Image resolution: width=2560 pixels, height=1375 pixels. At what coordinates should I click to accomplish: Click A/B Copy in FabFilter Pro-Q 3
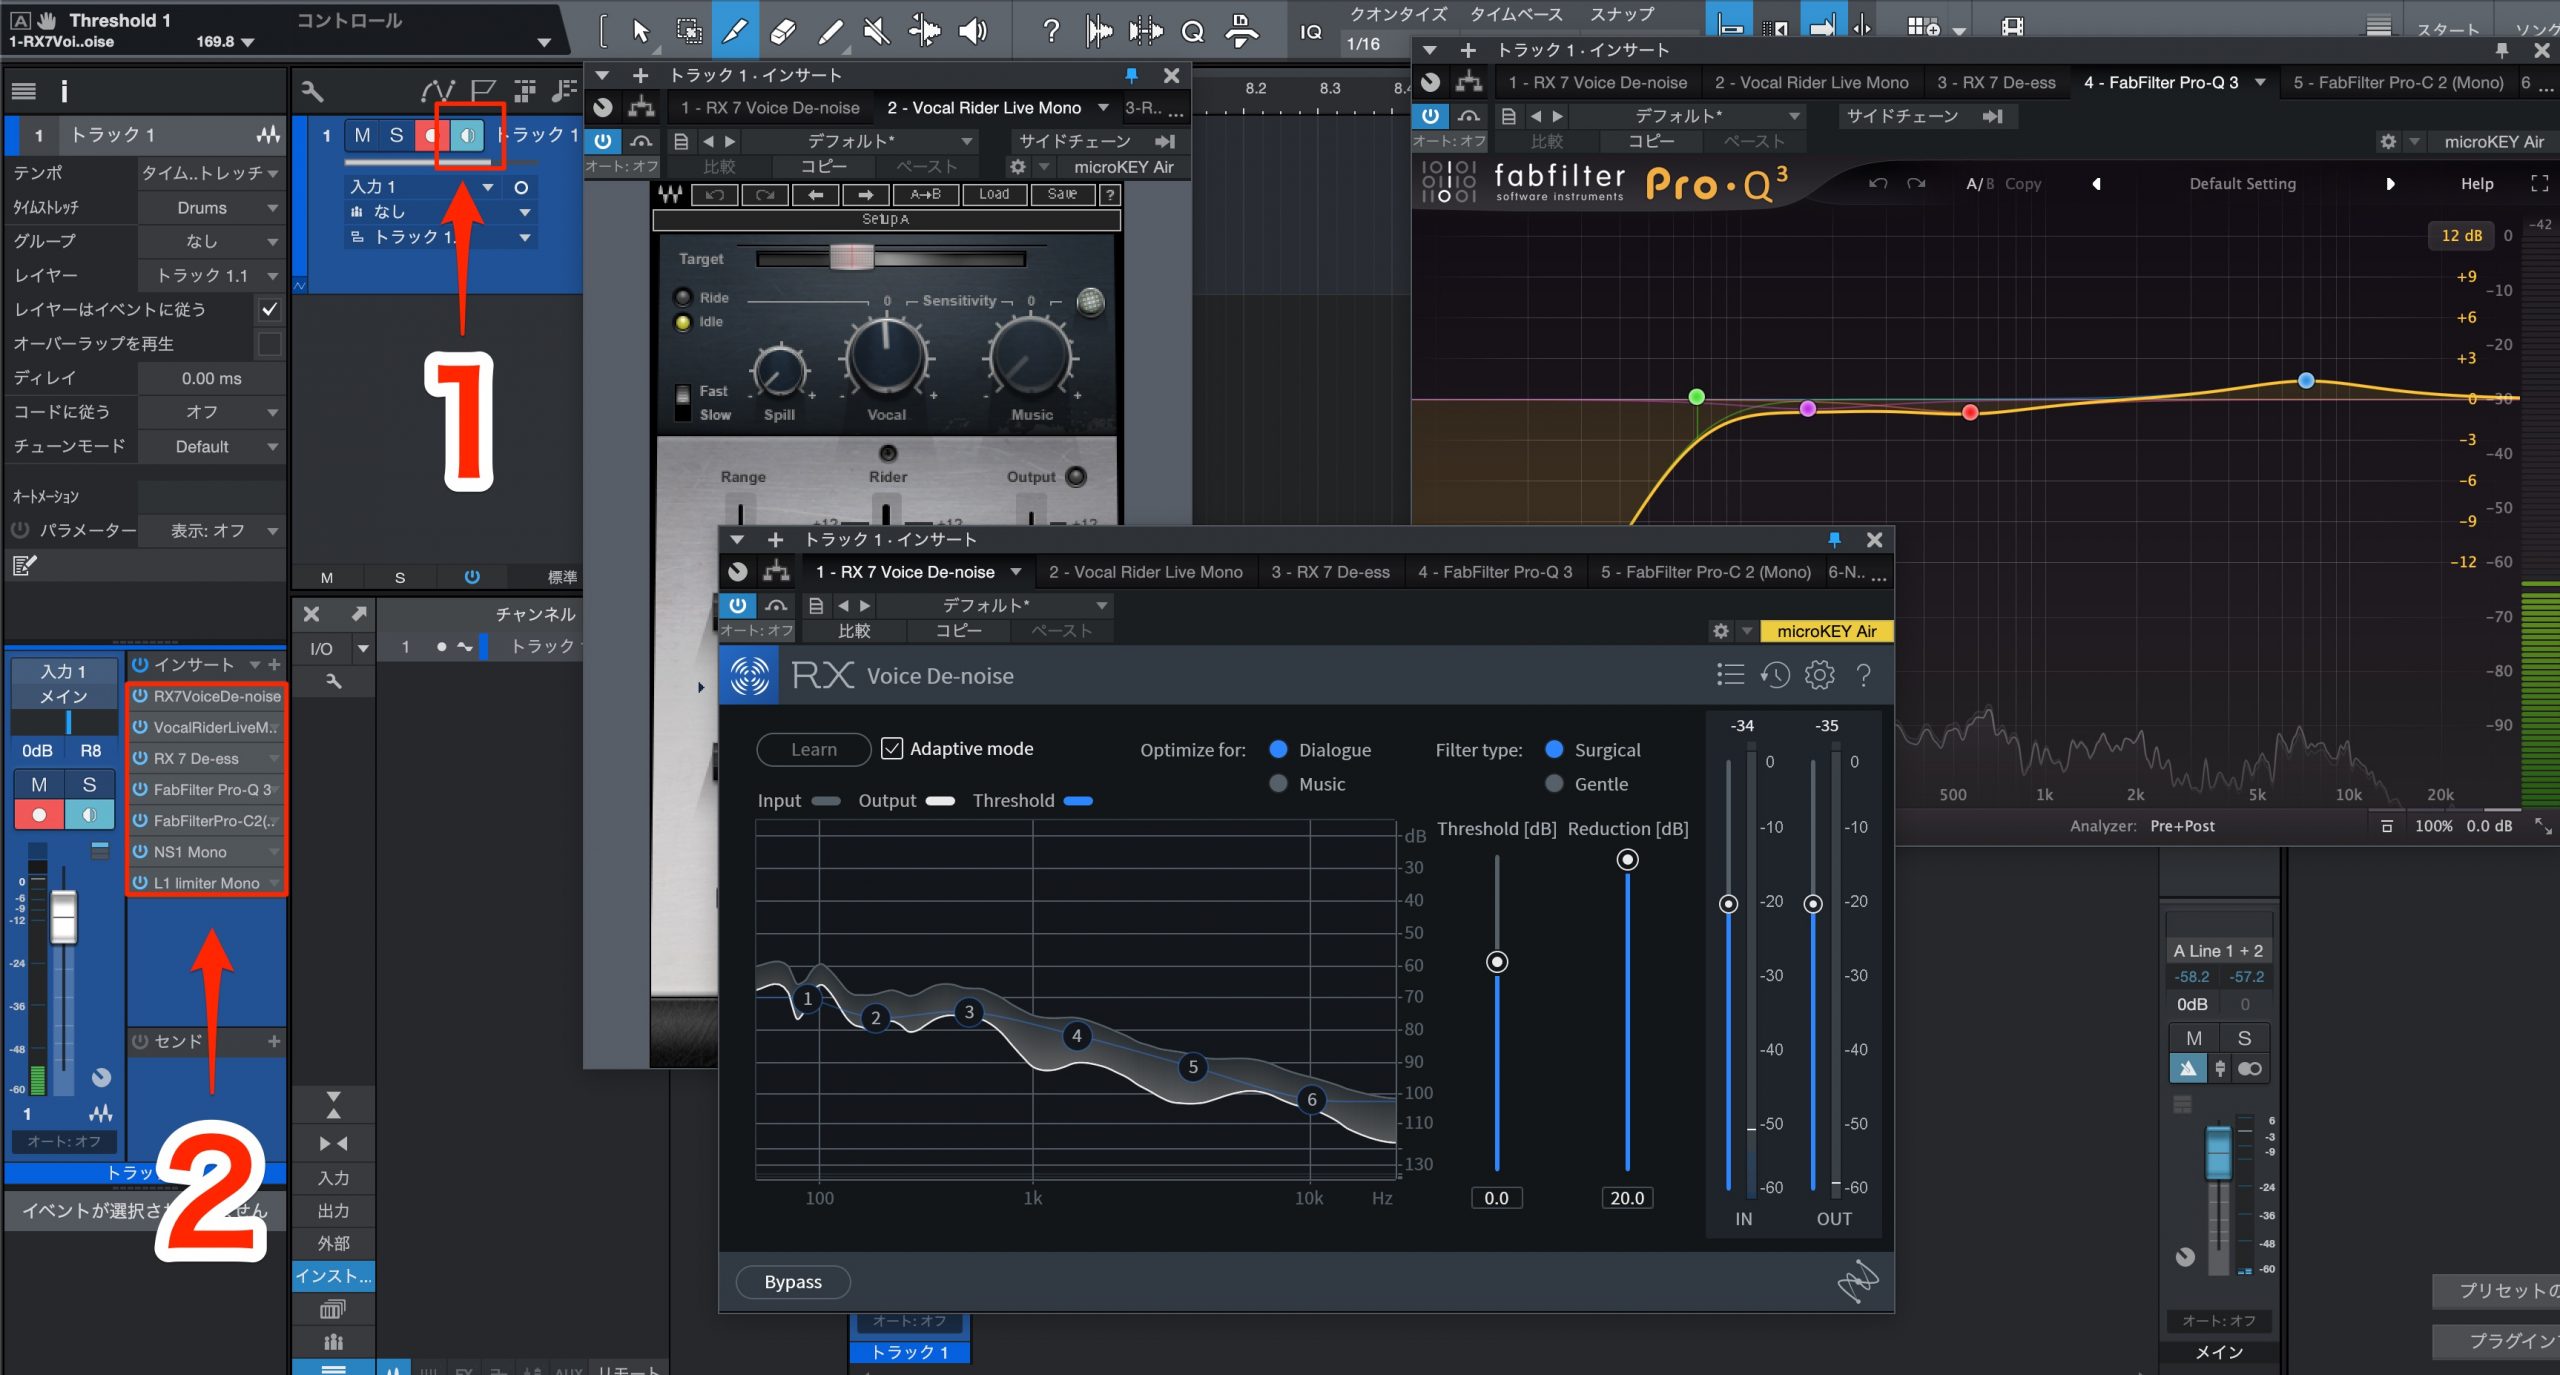click(2003, 184)
